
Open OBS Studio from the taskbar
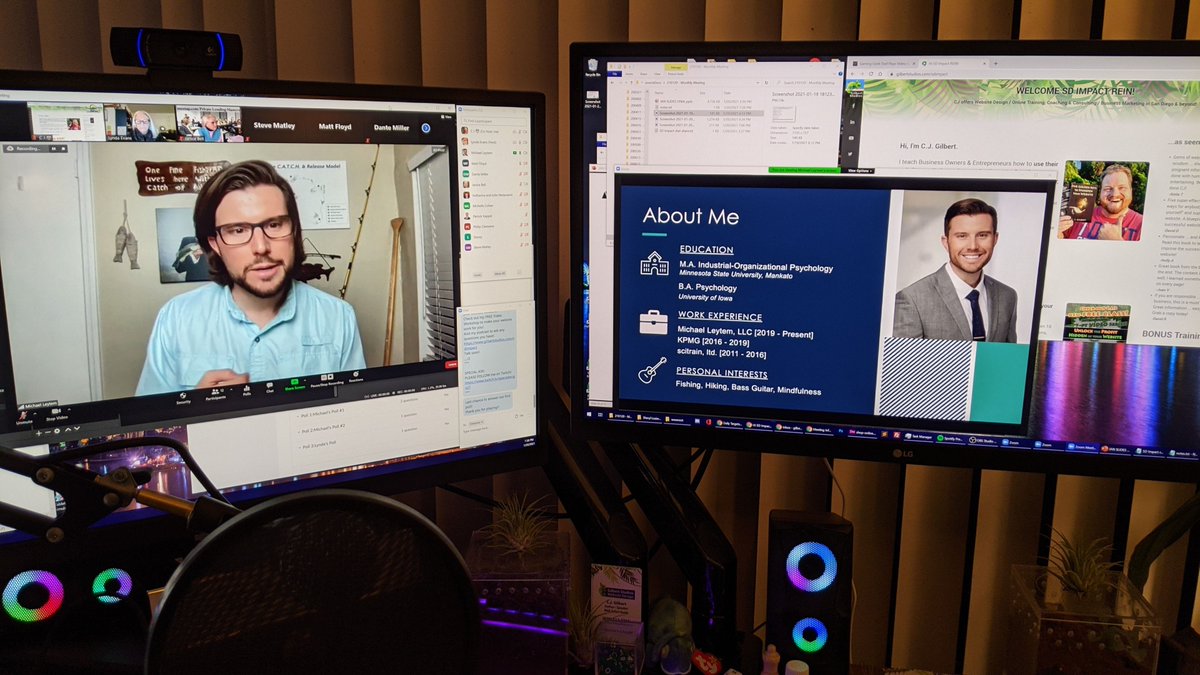pos(984,441)
